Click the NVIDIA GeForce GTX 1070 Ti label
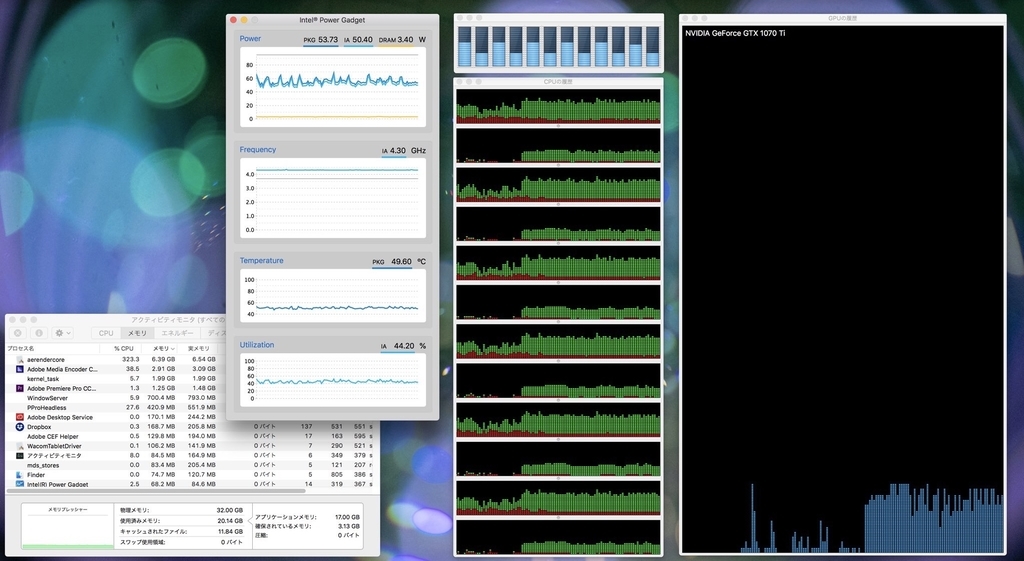The image size is (1024, 561). [735, 33]
